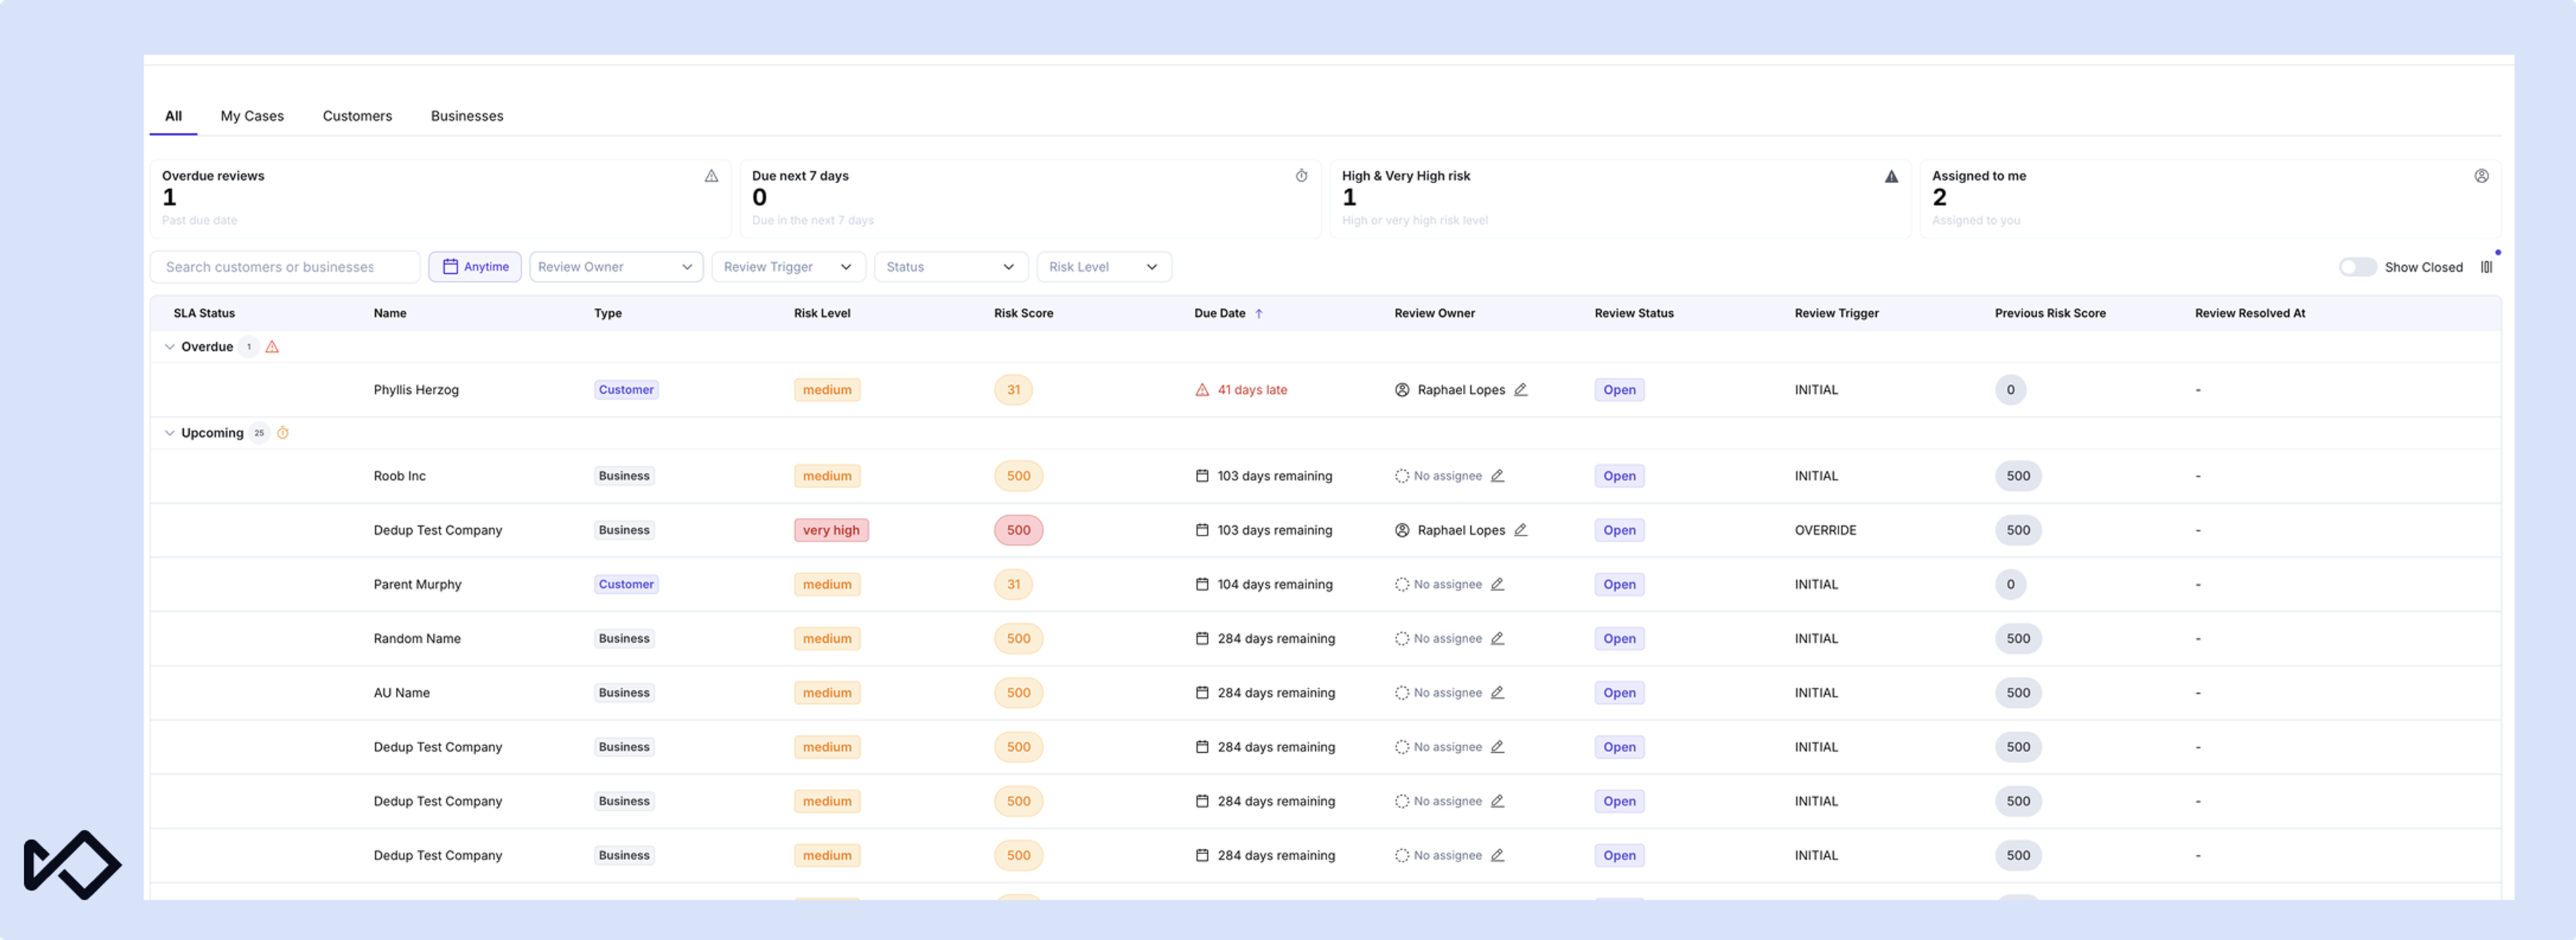Click Open status badge for Phyllis Herzog

[1619, 390]
